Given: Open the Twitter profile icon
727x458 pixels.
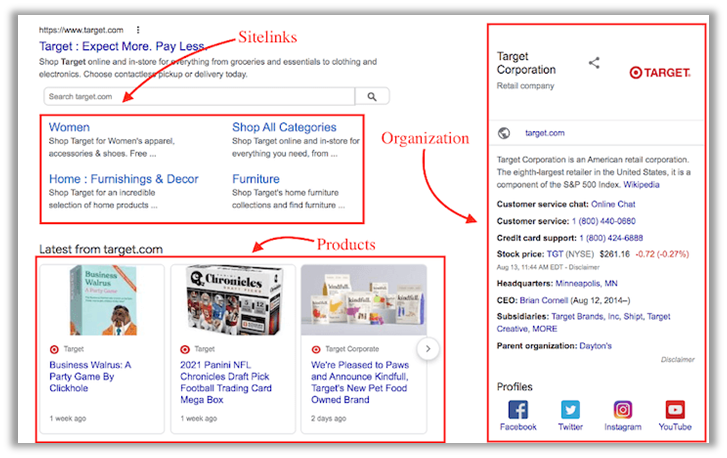Looking at the screenshot, I should (x=570, y=410).
